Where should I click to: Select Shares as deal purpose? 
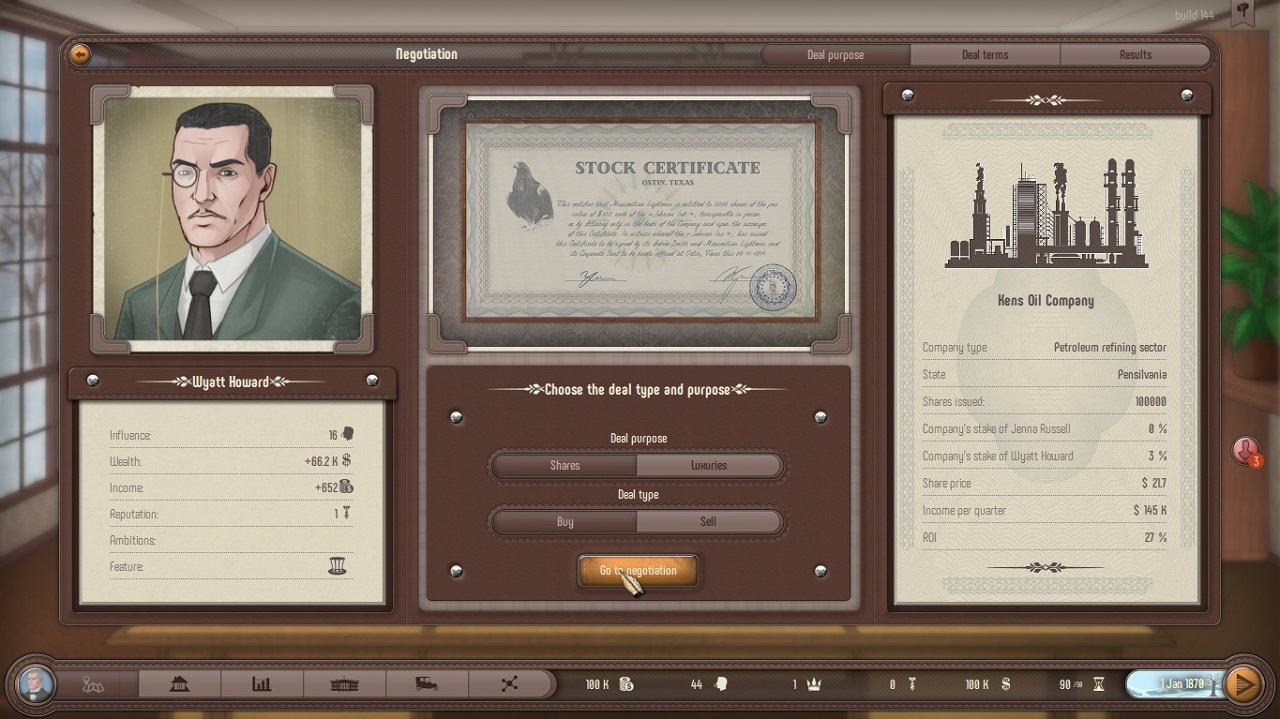point(564,465)
